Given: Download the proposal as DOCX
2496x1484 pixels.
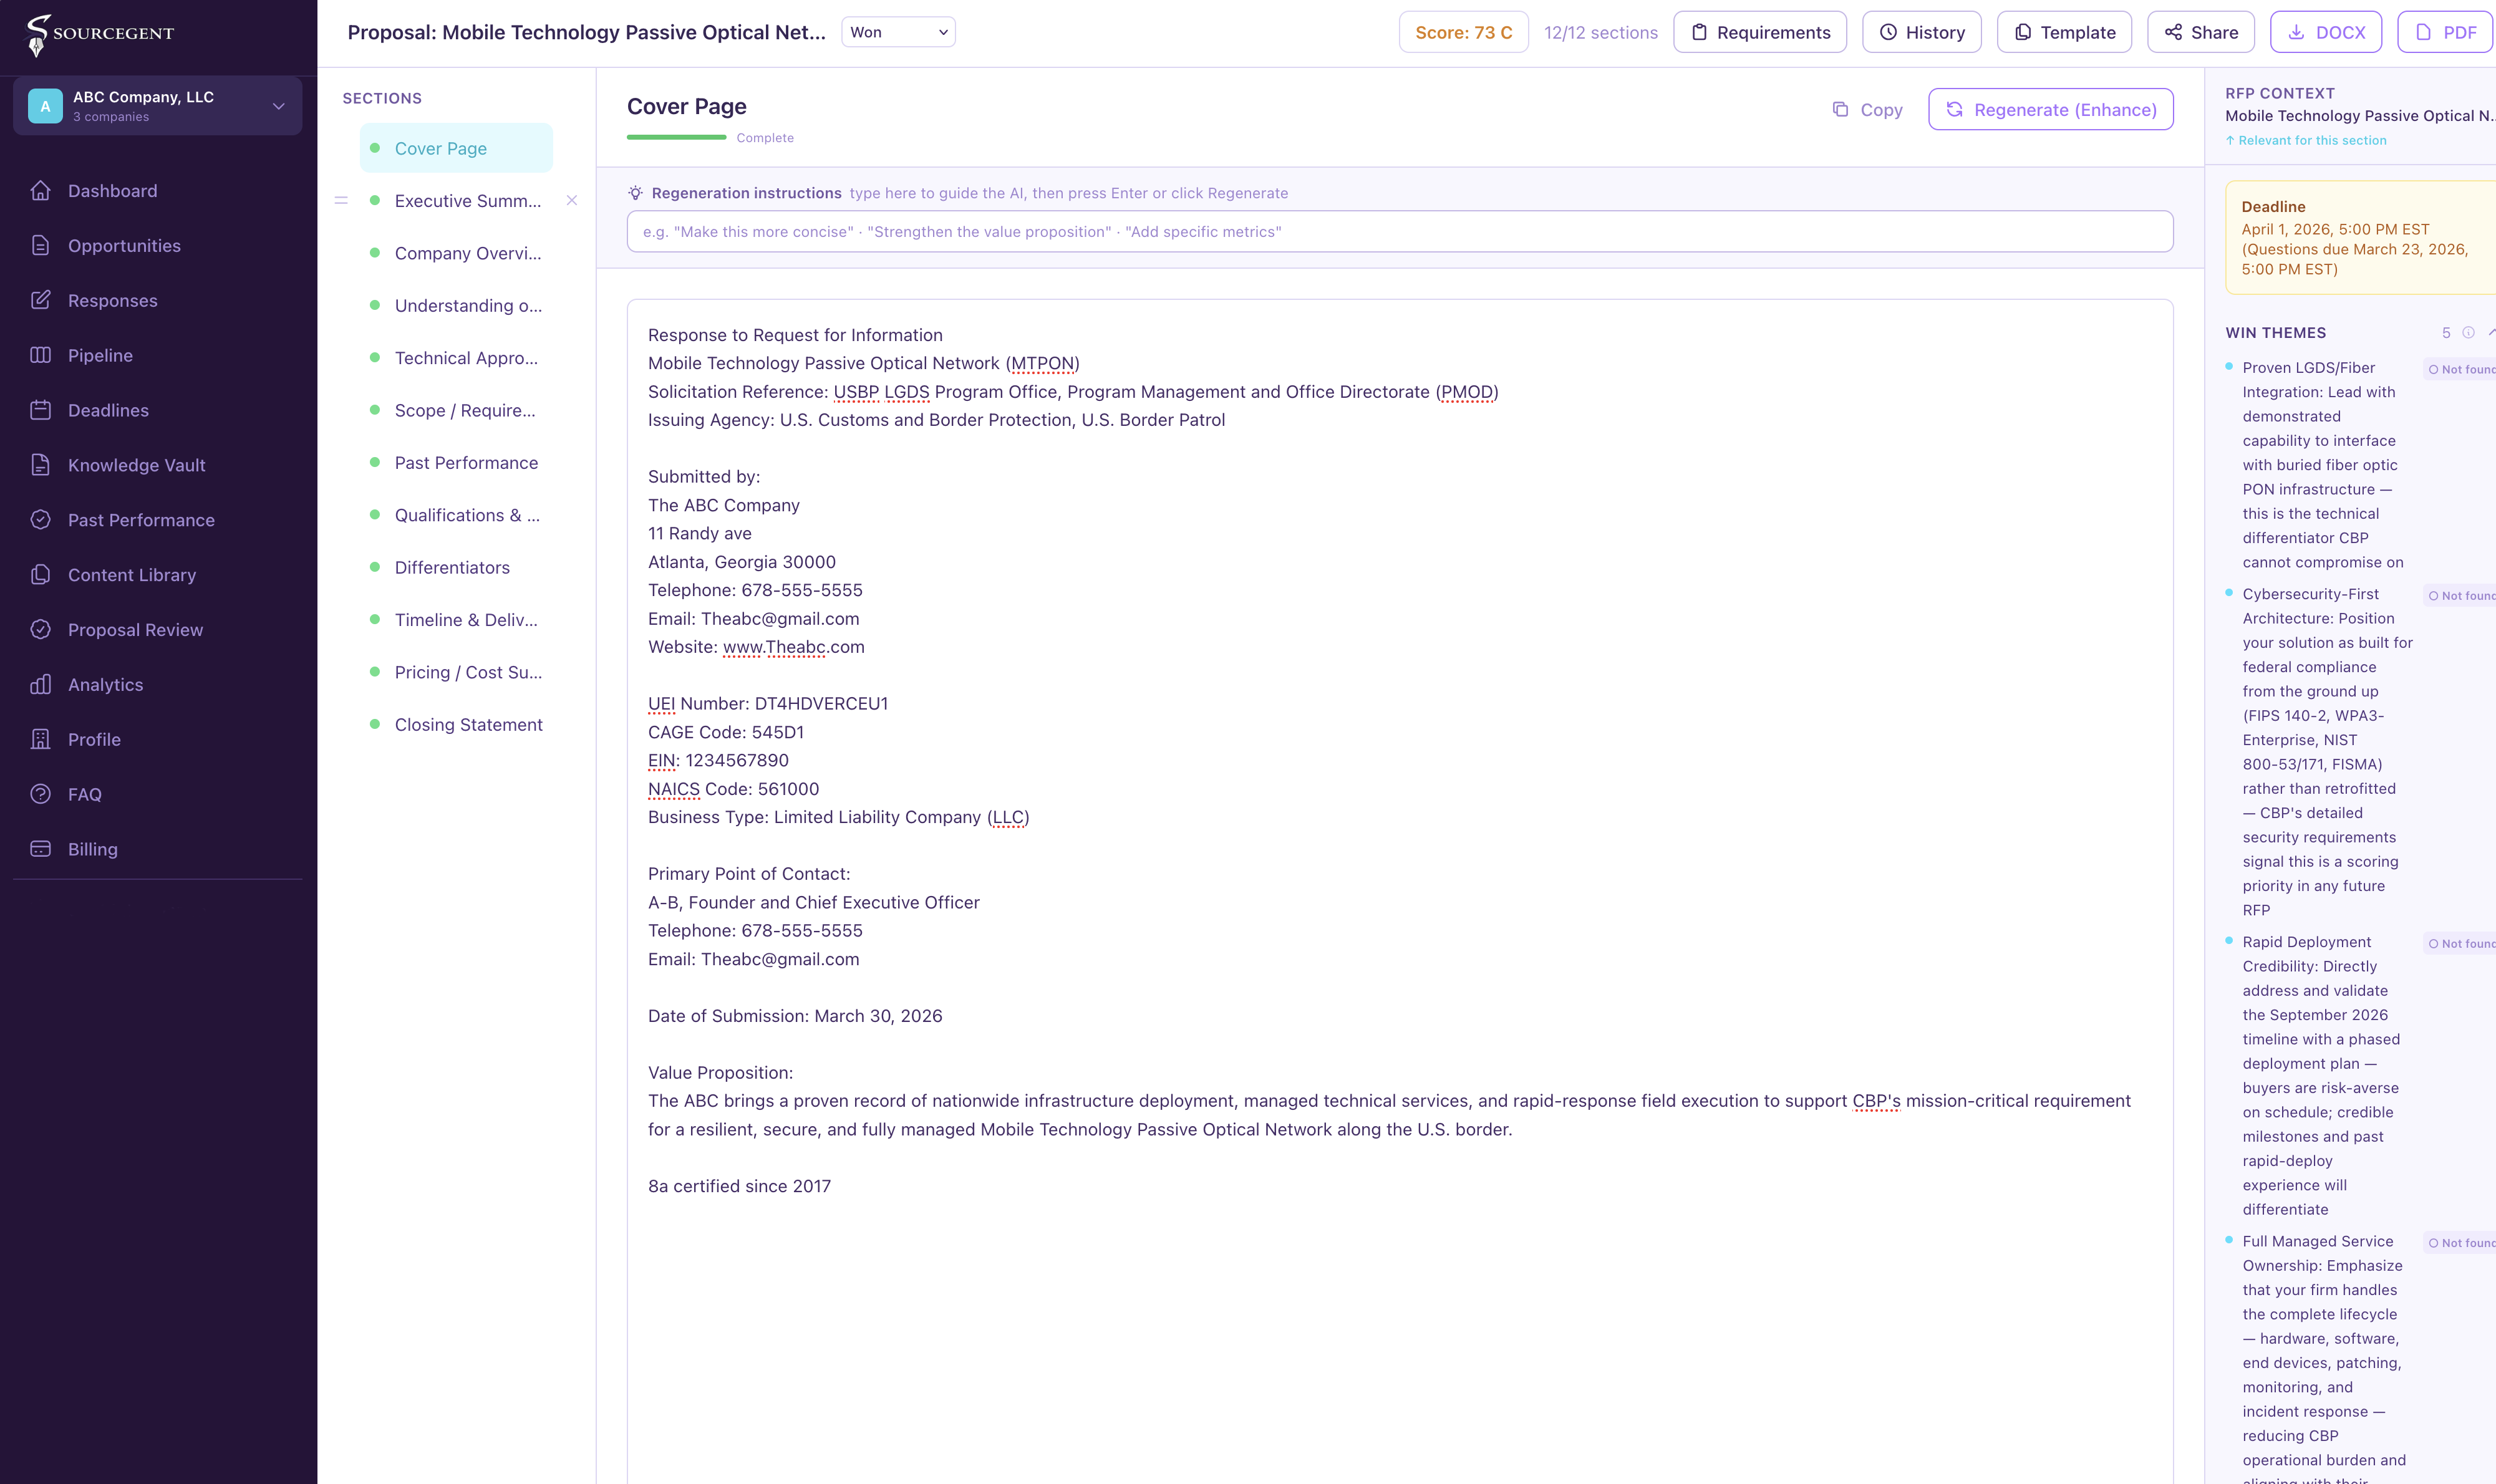Looking at the screenshot, I should click(x=2326, y=32).
